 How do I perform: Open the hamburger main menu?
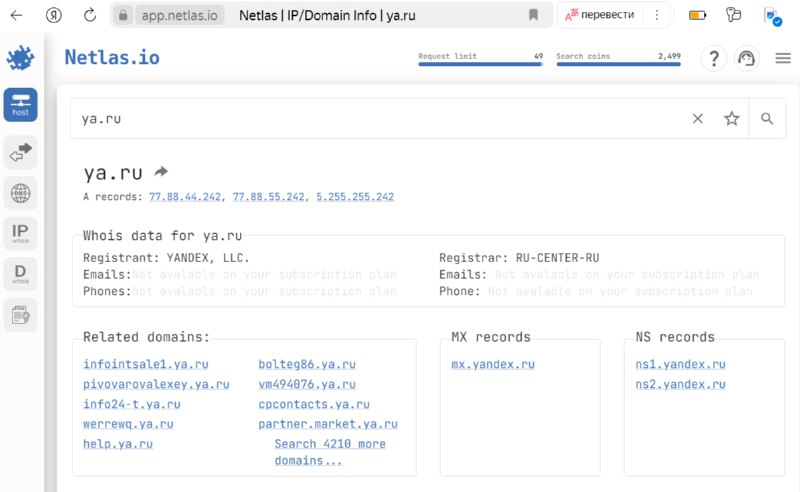coord(783,58)
